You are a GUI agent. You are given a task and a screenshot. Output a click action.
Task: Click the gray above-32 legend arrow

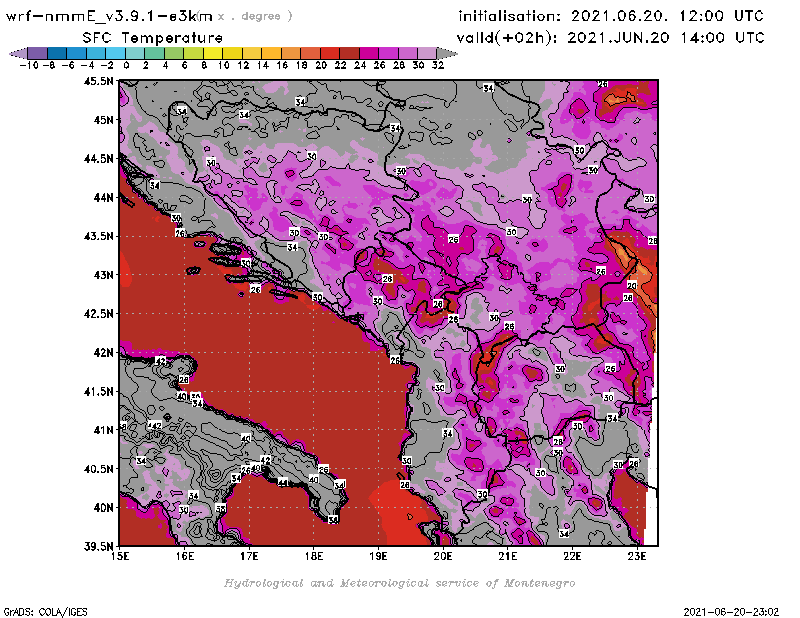447,53
